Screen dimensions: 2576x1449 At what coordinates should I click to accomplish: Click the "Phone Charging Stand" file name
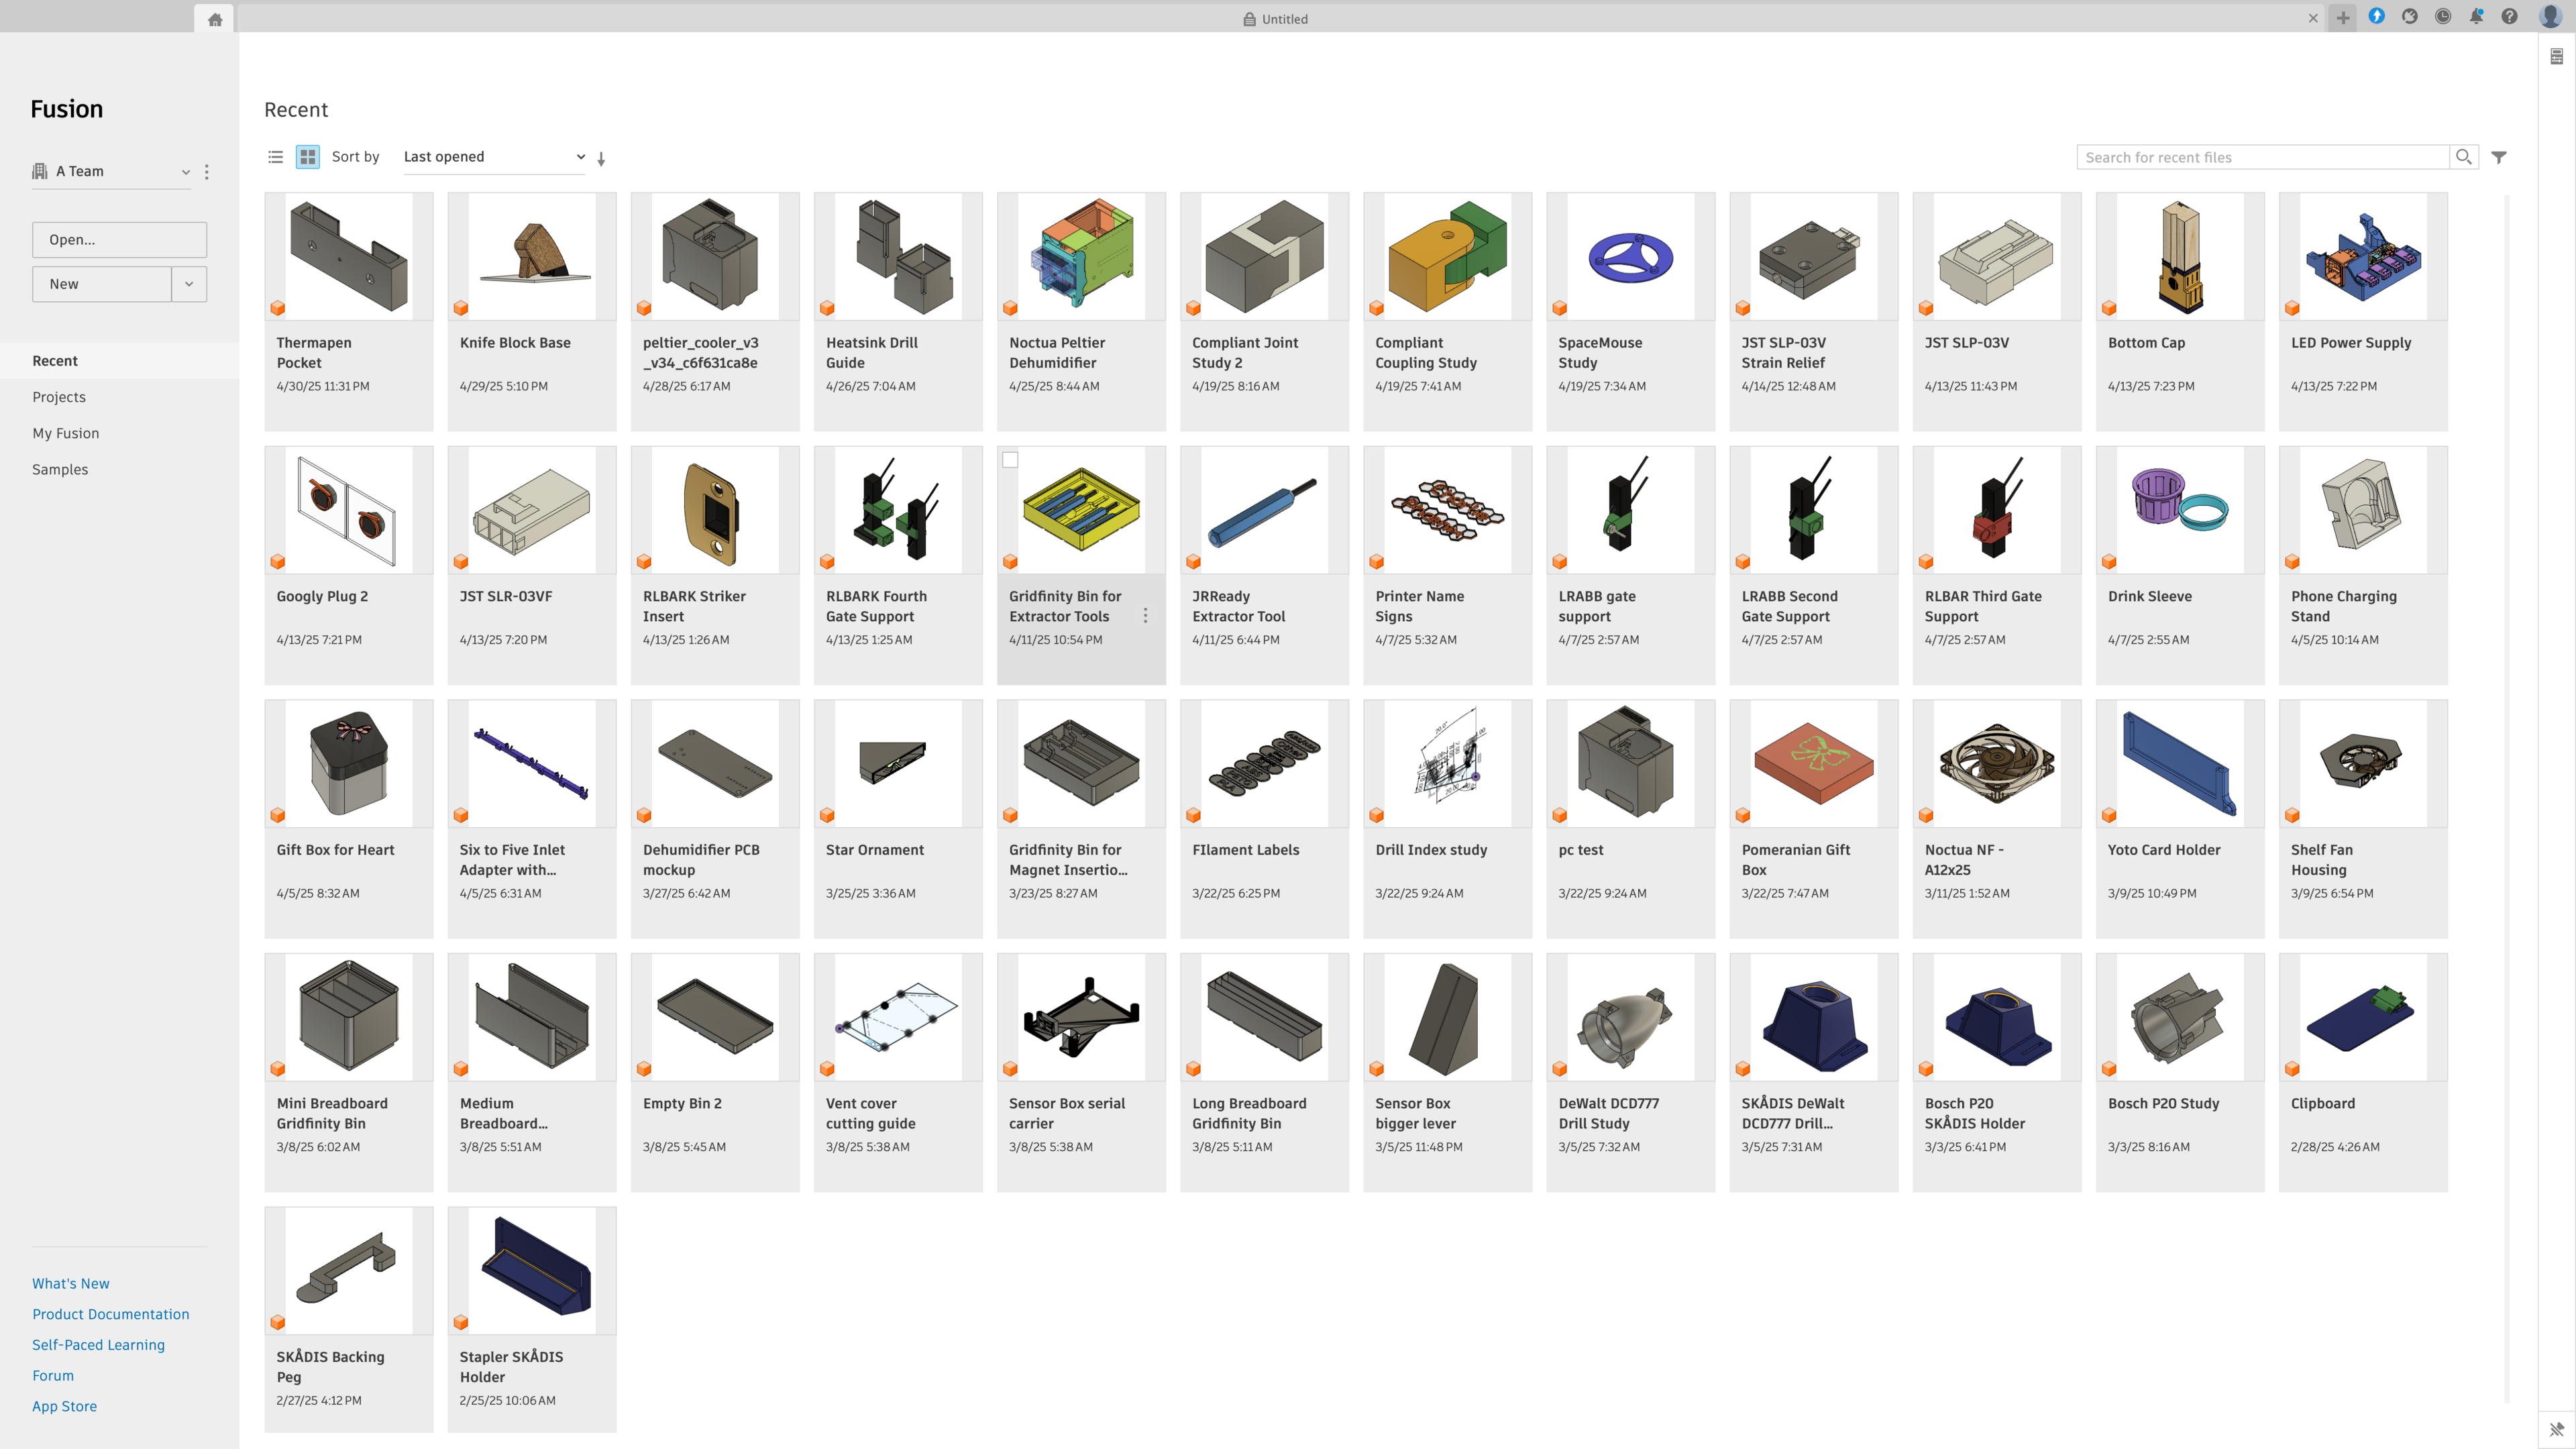[2344, 606]
